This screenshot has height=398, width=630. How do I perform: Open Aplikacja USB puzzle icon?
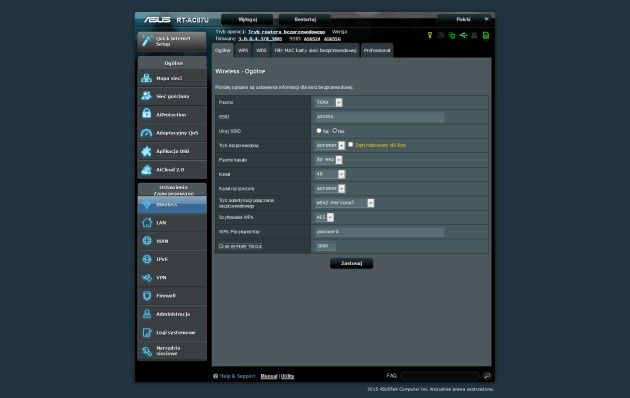(x=146, y=151)
